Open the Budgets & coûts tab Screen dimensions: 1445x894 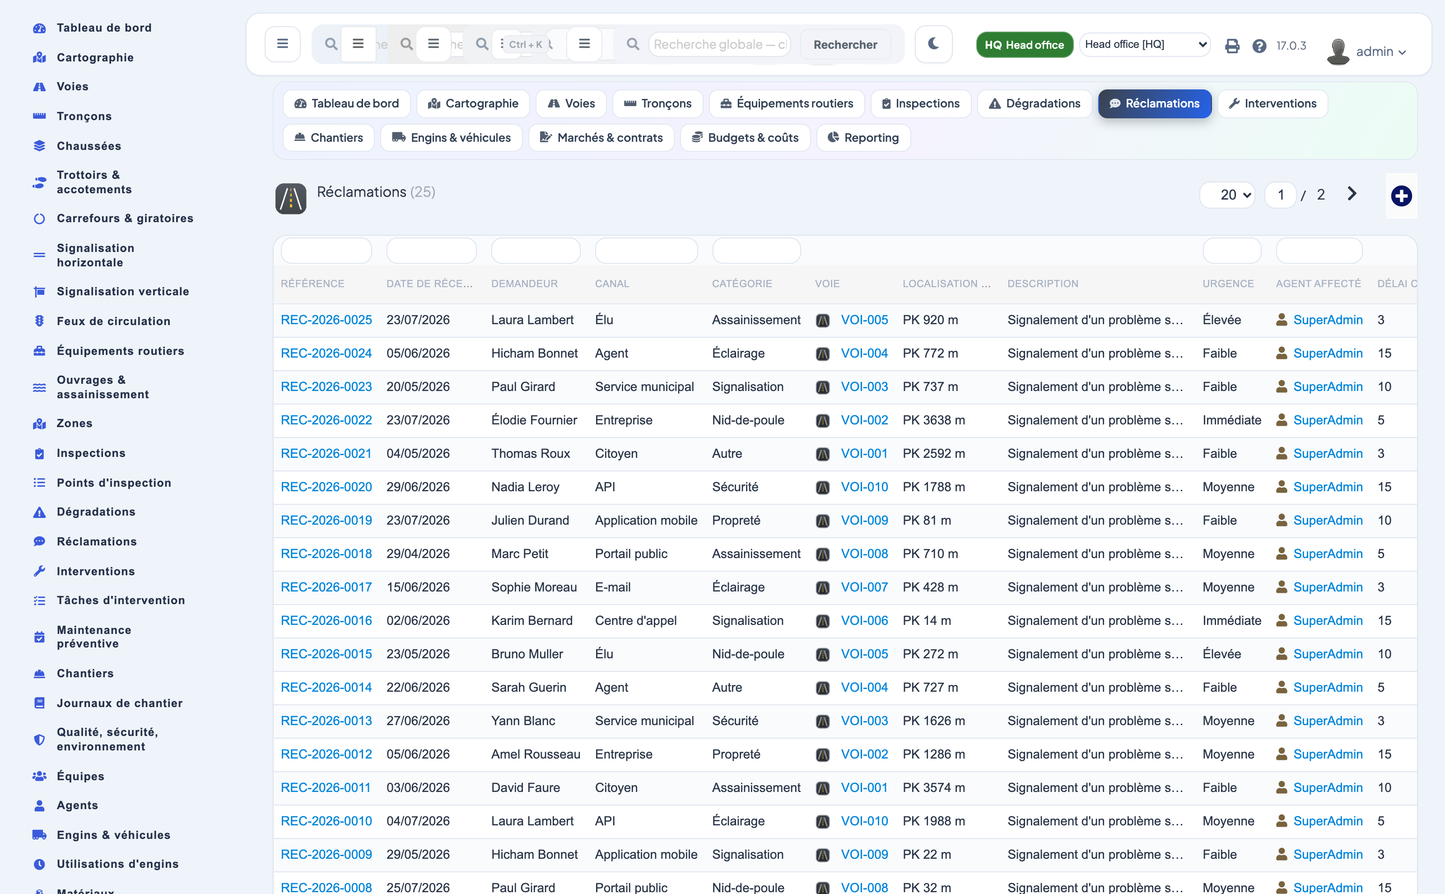point(745,138)
